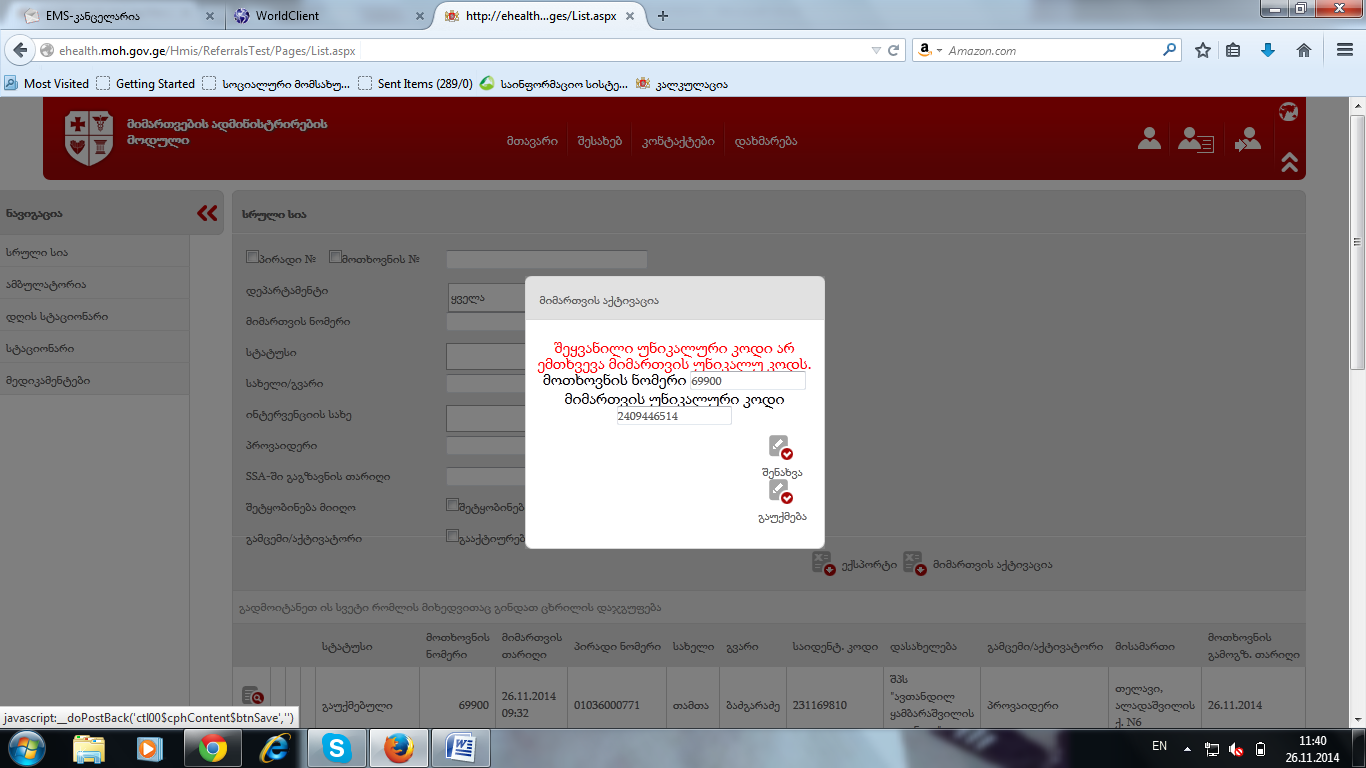The image size is (1366, 768).
Task: Click the შენახვა save icon in dialog
Action: click(780, 447)
